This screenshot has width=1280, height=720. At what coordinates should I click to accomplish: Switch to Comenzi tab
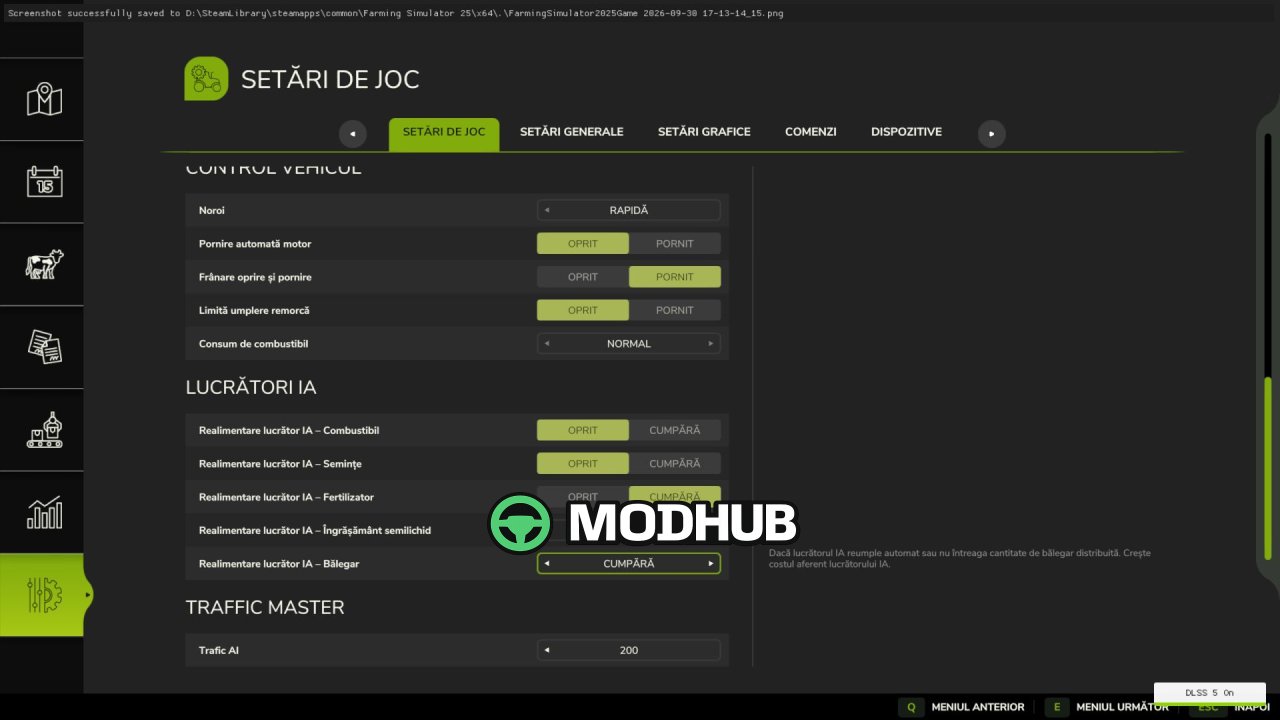click(x=811, y=132)
